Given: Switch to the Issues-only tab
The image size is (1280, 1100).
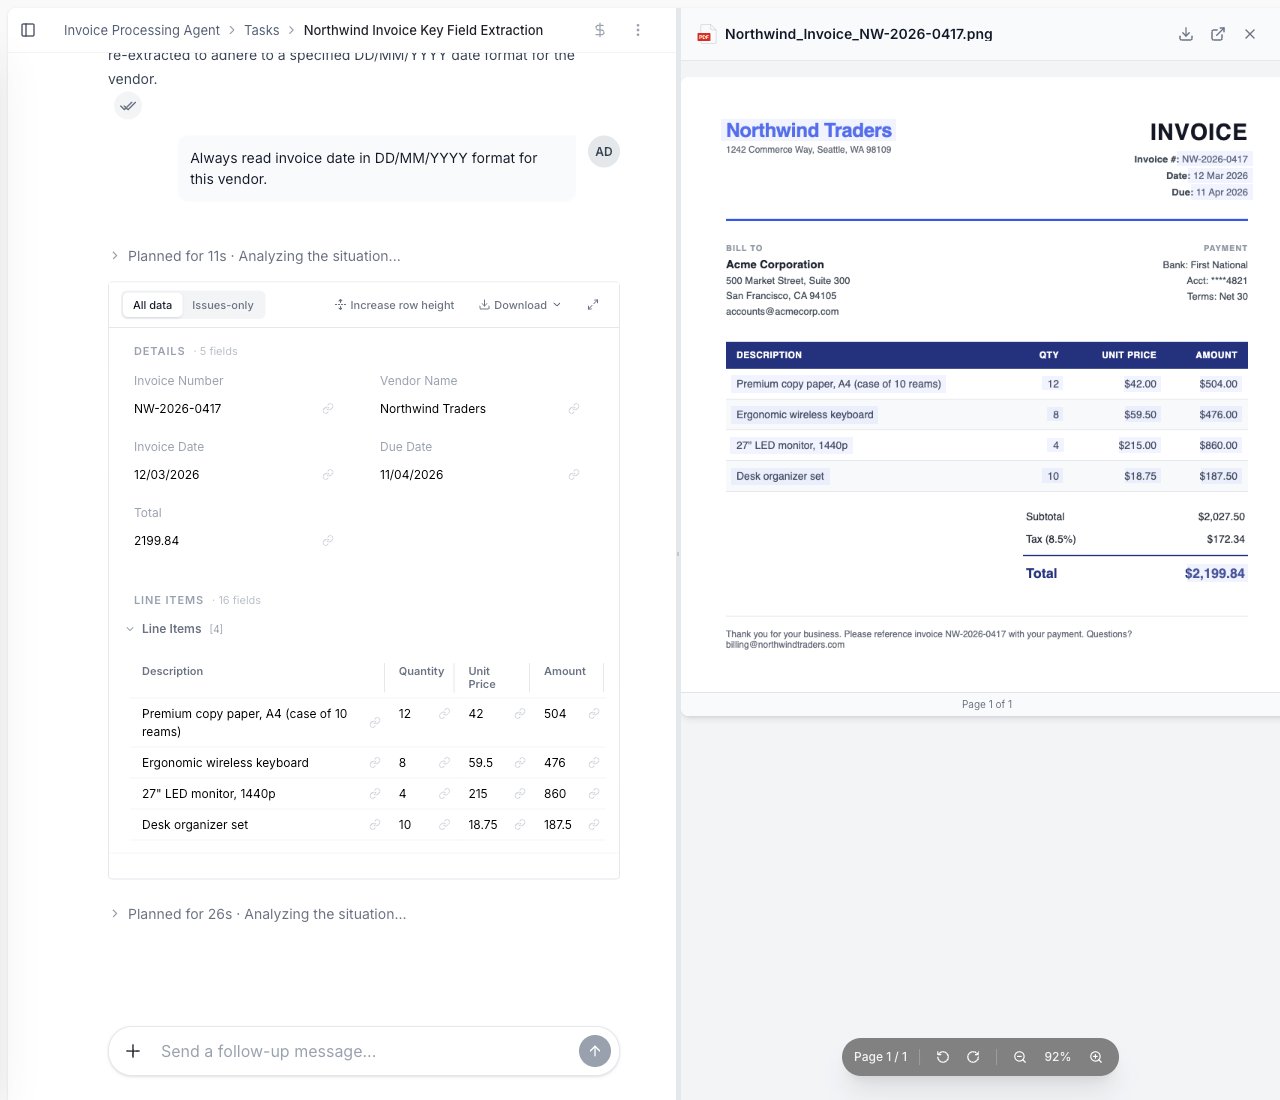Looking at the screenshot, I should [223, 305].
